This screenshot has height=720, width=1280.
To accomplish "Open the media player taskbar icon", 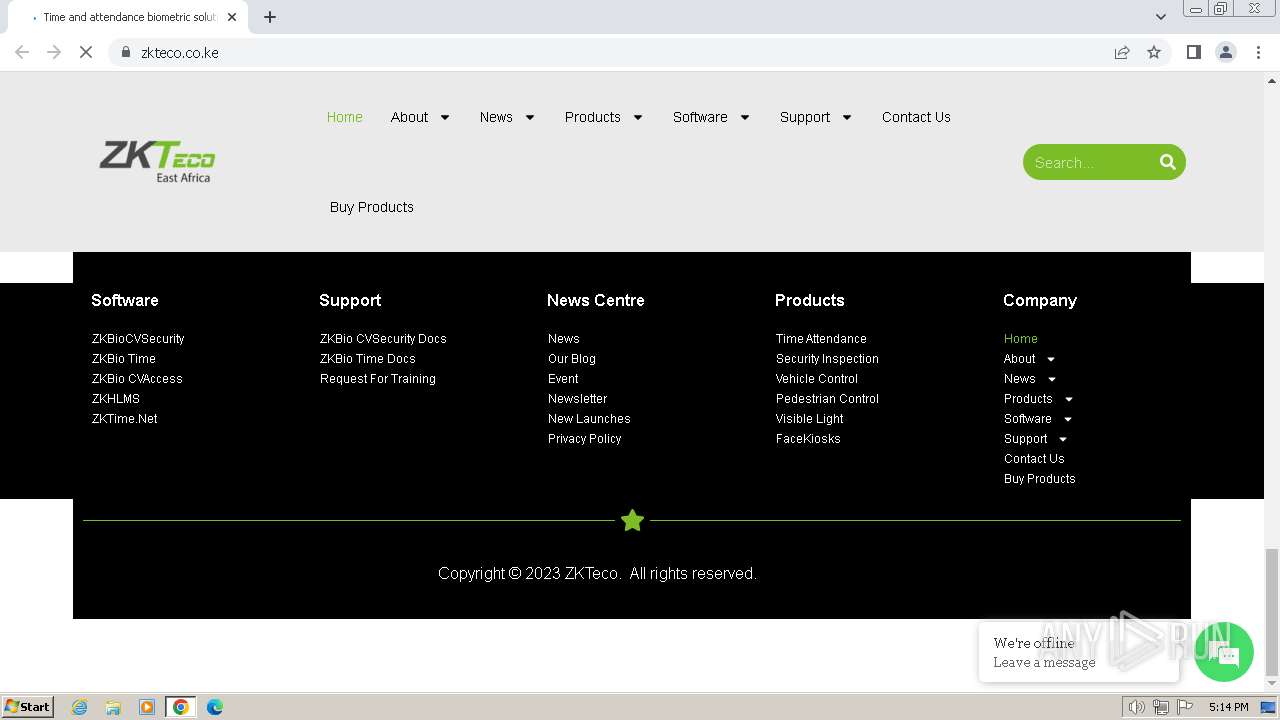I will coord(147,707).
